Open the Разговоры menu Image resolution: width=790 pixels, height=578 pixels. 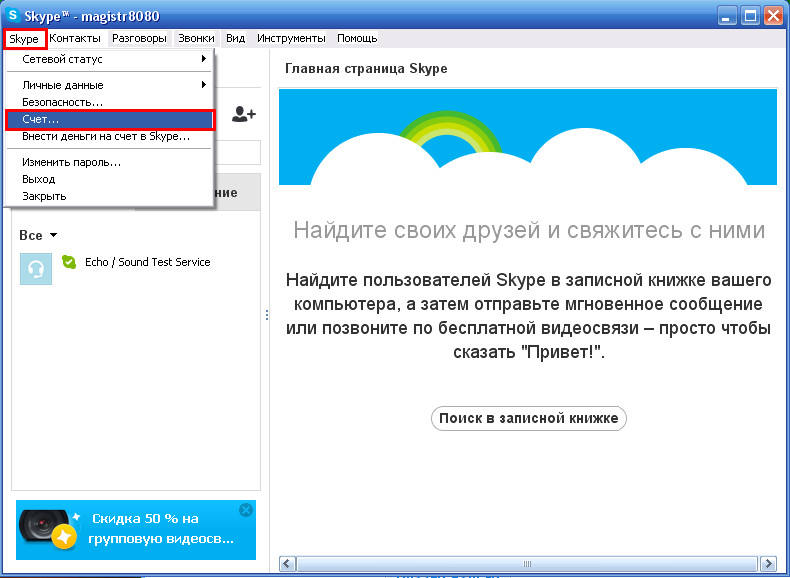(139, 38)
